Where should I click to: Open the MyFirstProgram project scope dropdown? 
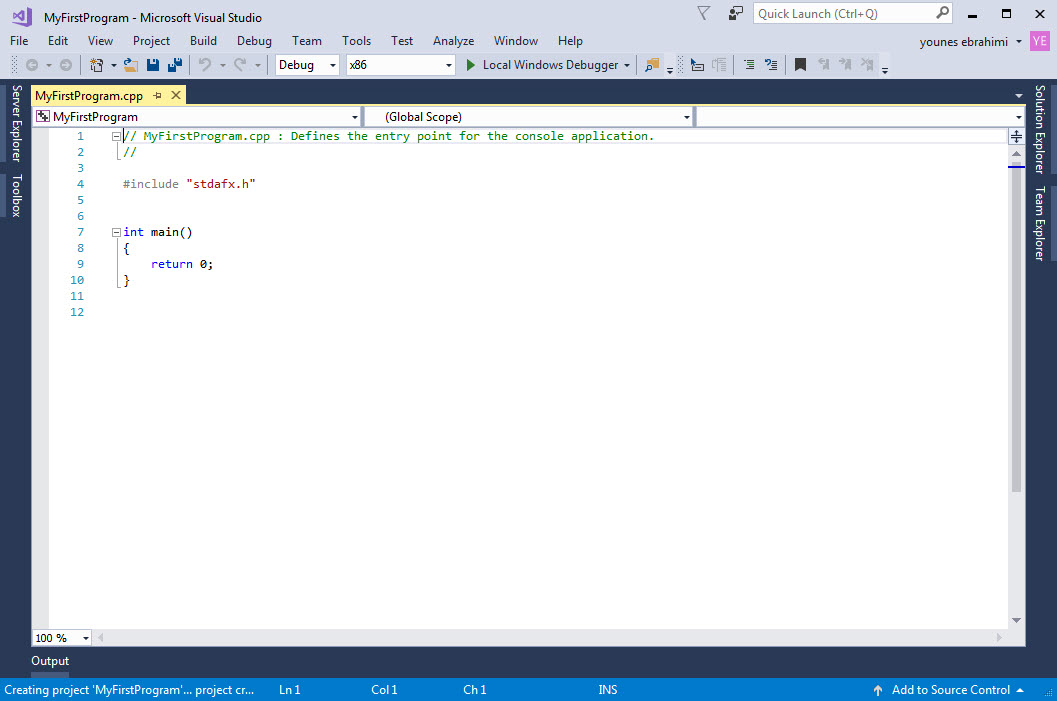pos(197,117)
